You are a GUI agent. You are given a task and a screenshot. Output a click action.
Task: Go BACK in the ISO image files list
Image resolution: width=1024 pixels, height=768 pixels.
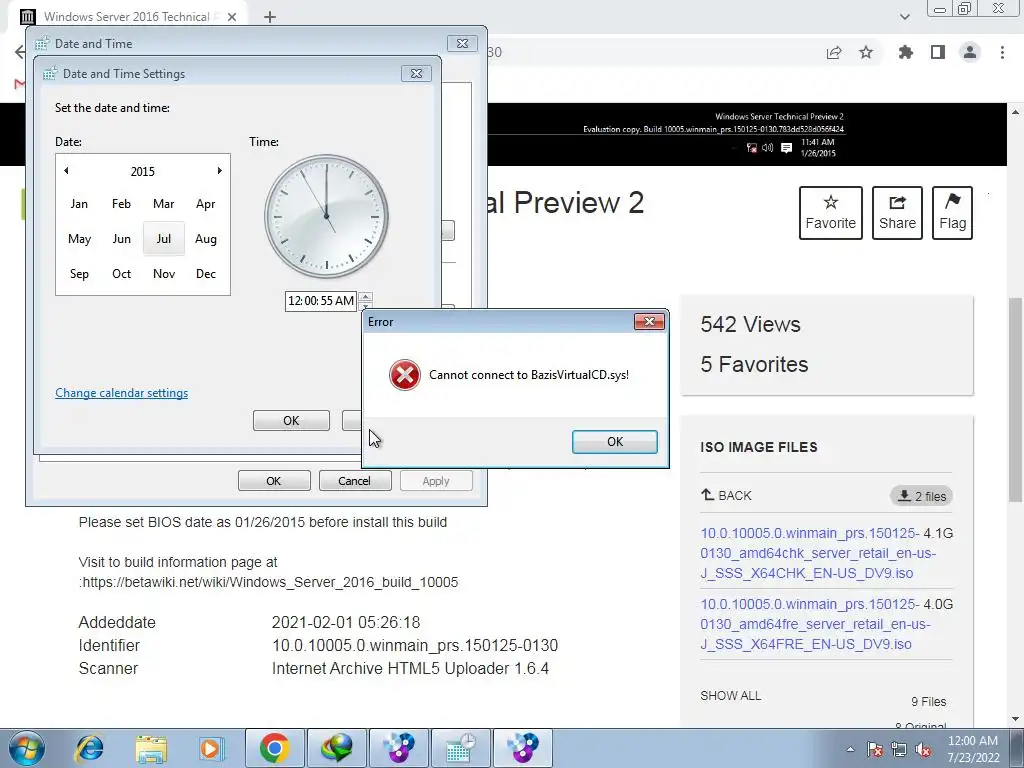click(726, 495)
